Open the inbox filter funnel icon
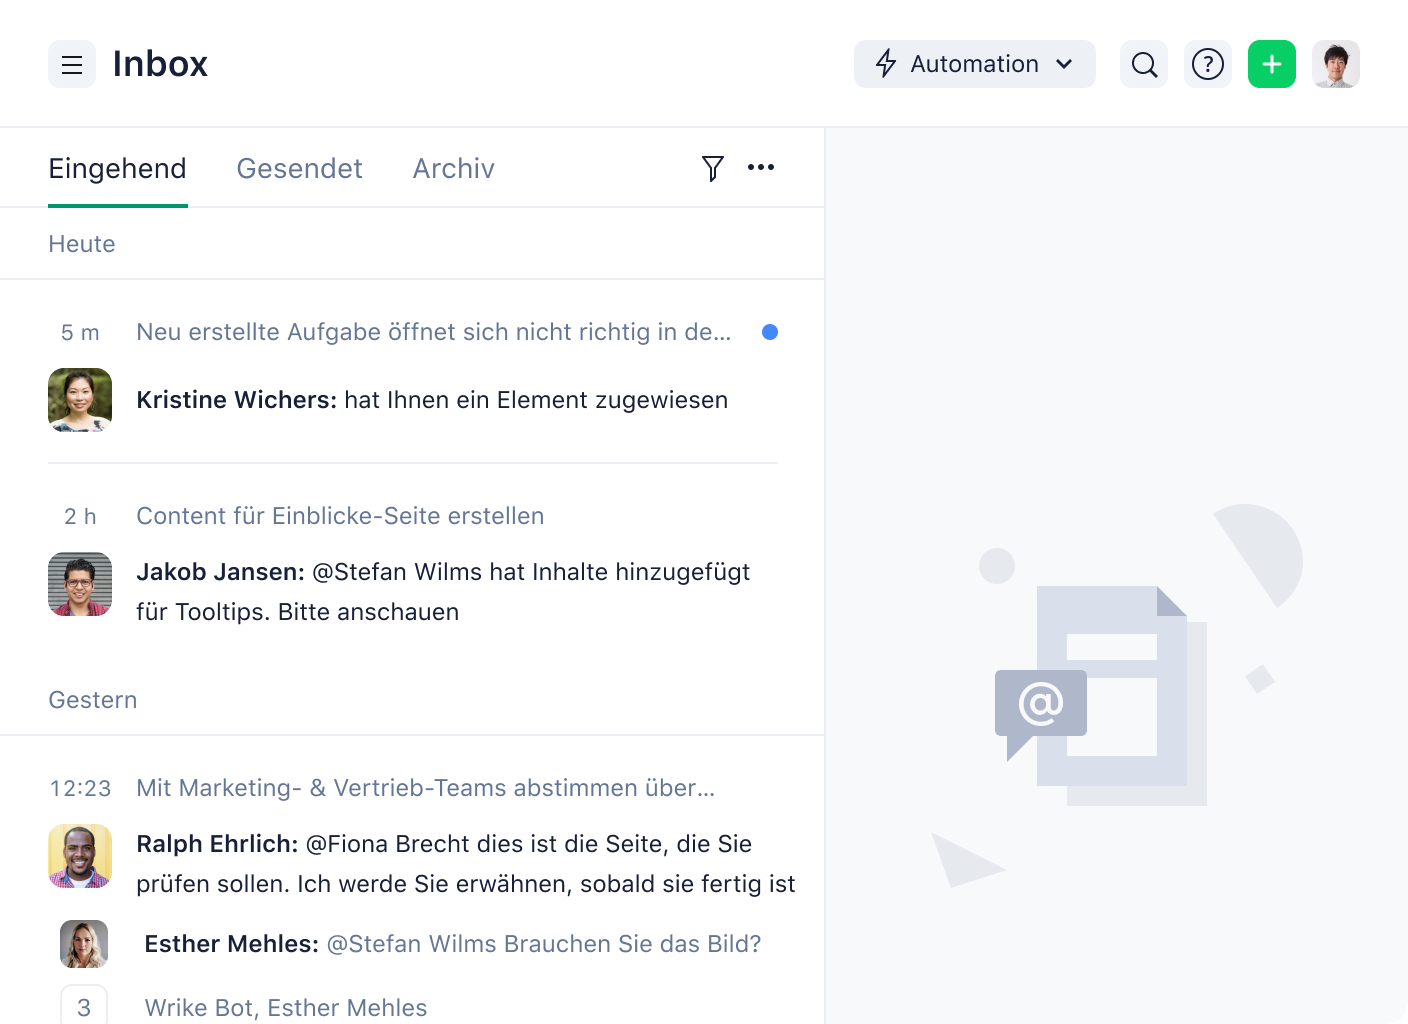This screenshot has height=1024, width=1408. click(712, 168)
